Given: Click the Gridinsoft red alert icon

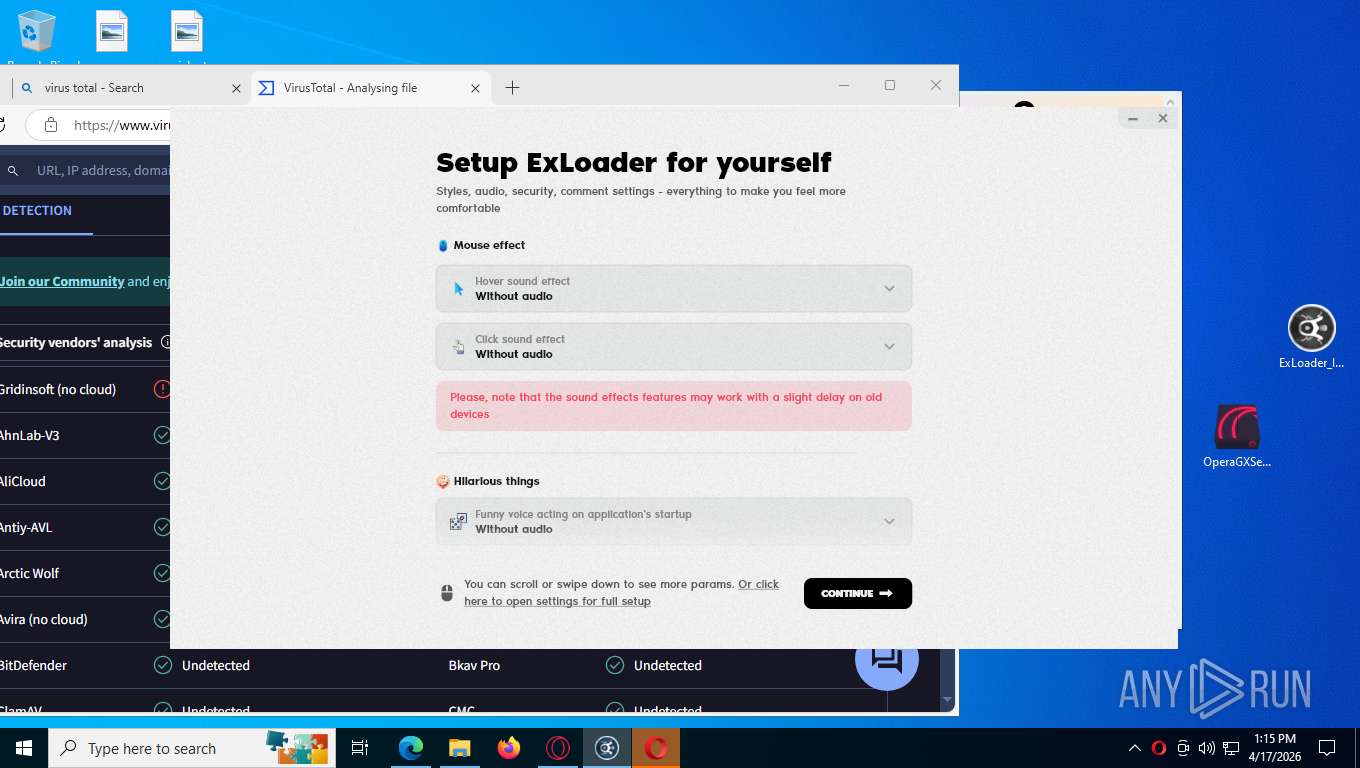Looking at the screenshot, I should [162, 389].
